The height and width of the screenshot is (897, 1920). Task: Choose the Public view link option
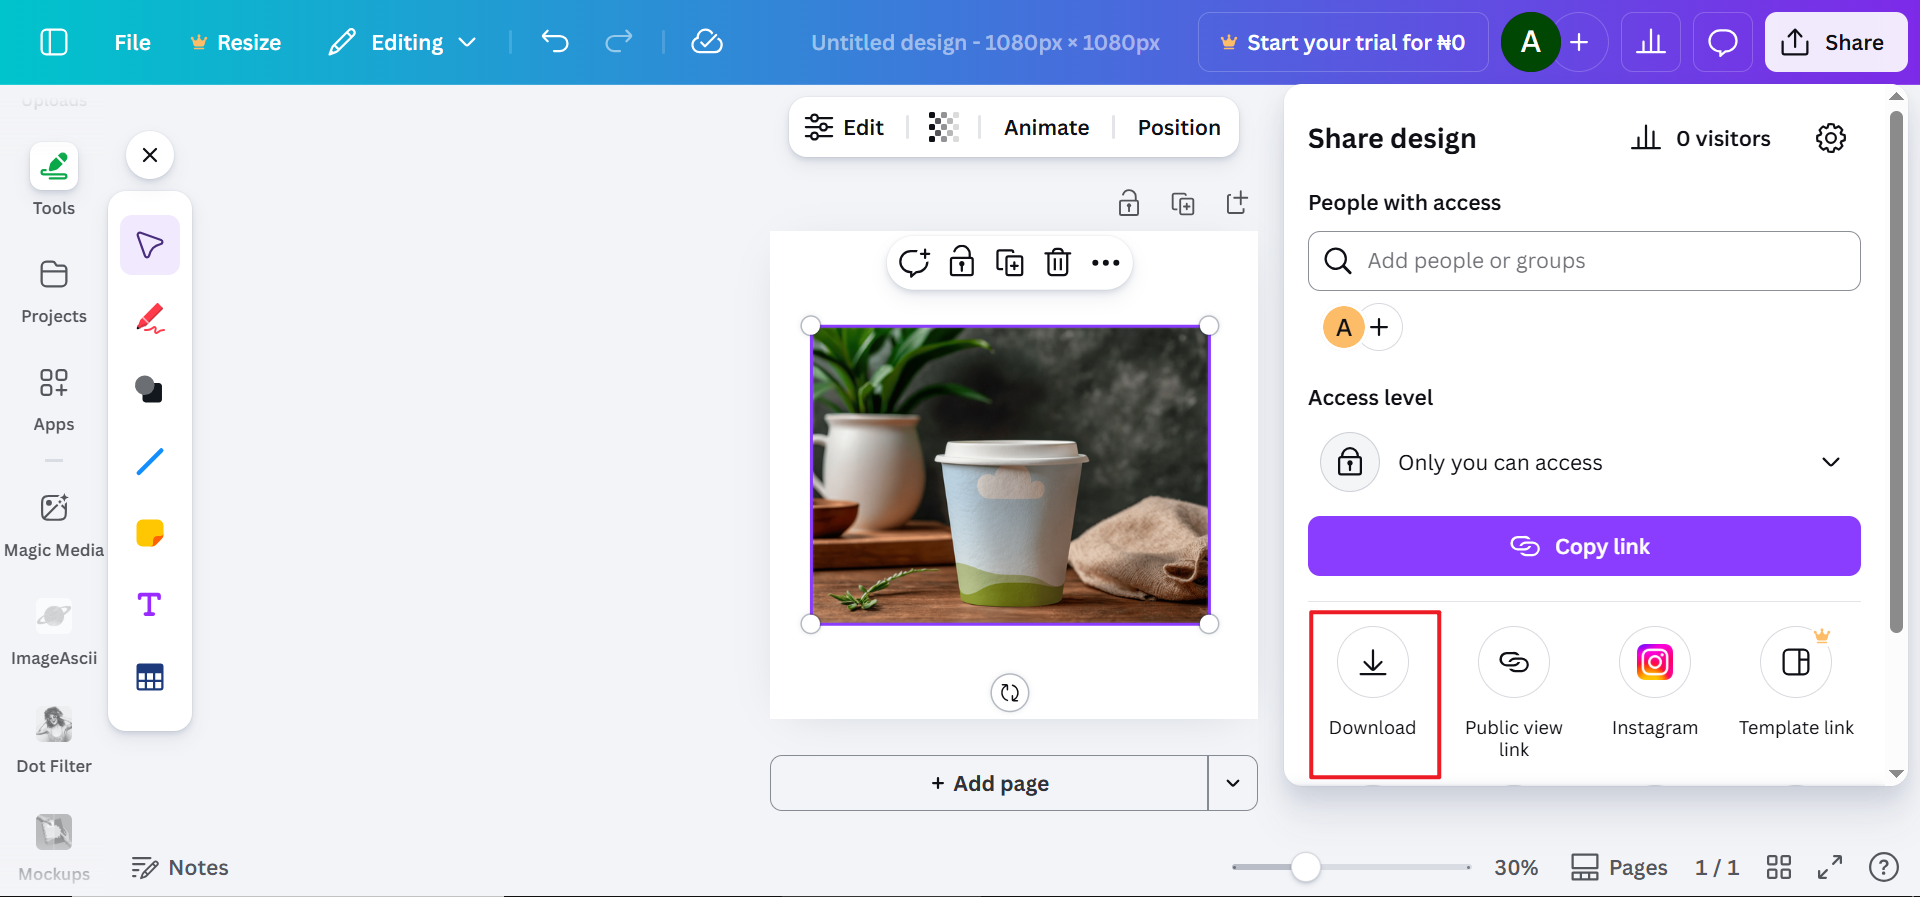coord(1514,694)
